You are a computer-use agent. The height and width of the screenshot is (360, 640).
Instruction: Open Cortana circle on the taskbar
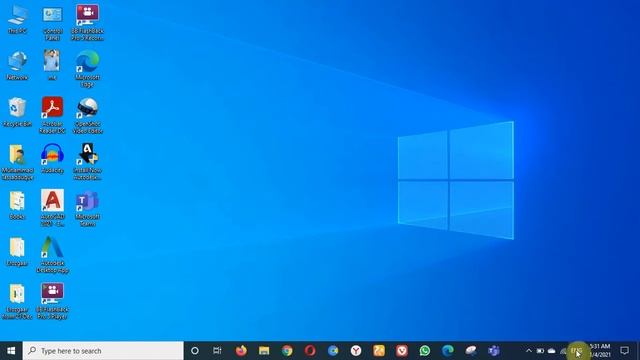point(195,351)
